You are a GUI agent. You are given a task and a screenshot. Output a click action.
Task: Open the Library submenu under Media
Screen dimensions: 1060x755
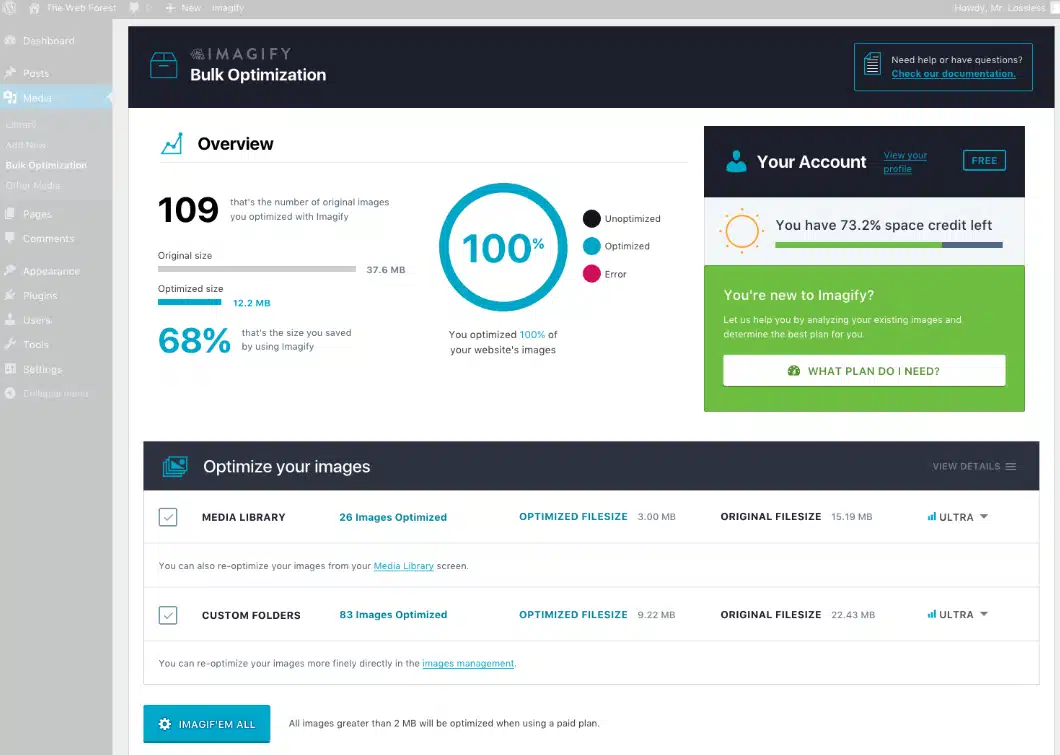(x=21, y=124)
